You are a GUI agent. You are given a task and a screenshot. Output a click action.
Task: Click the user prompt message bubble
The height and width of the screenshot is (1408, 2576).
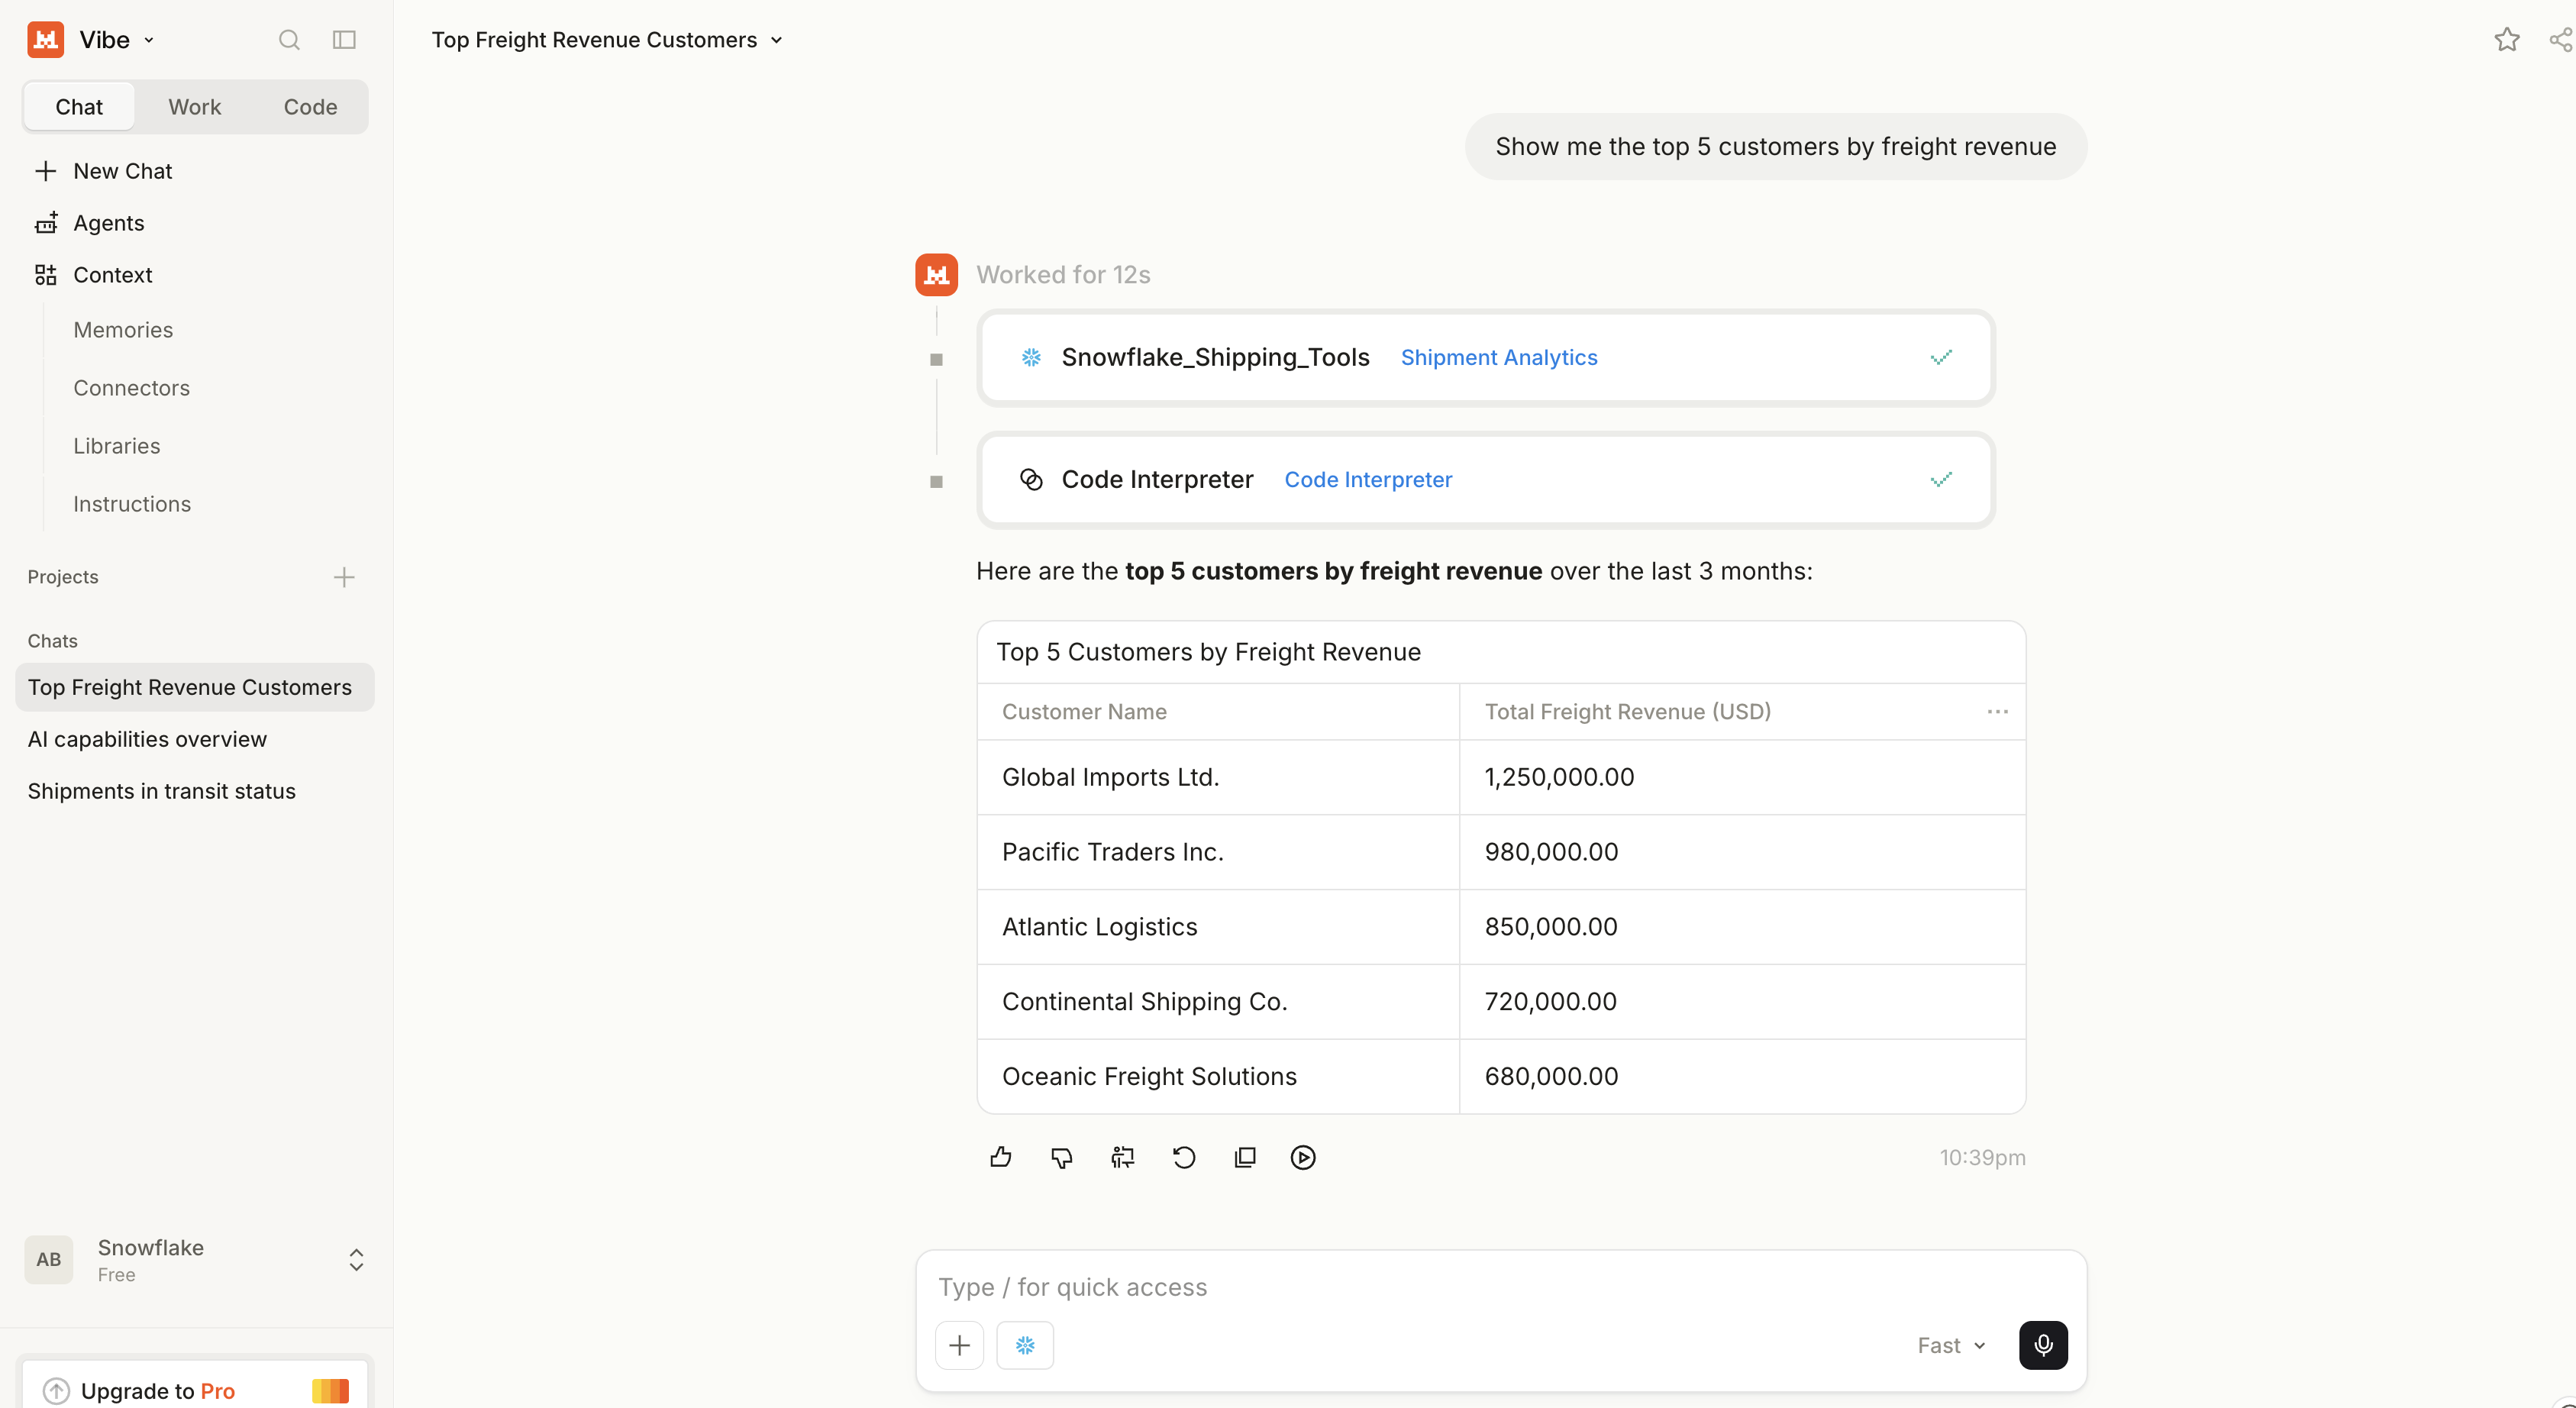[x=1775, y=147]
